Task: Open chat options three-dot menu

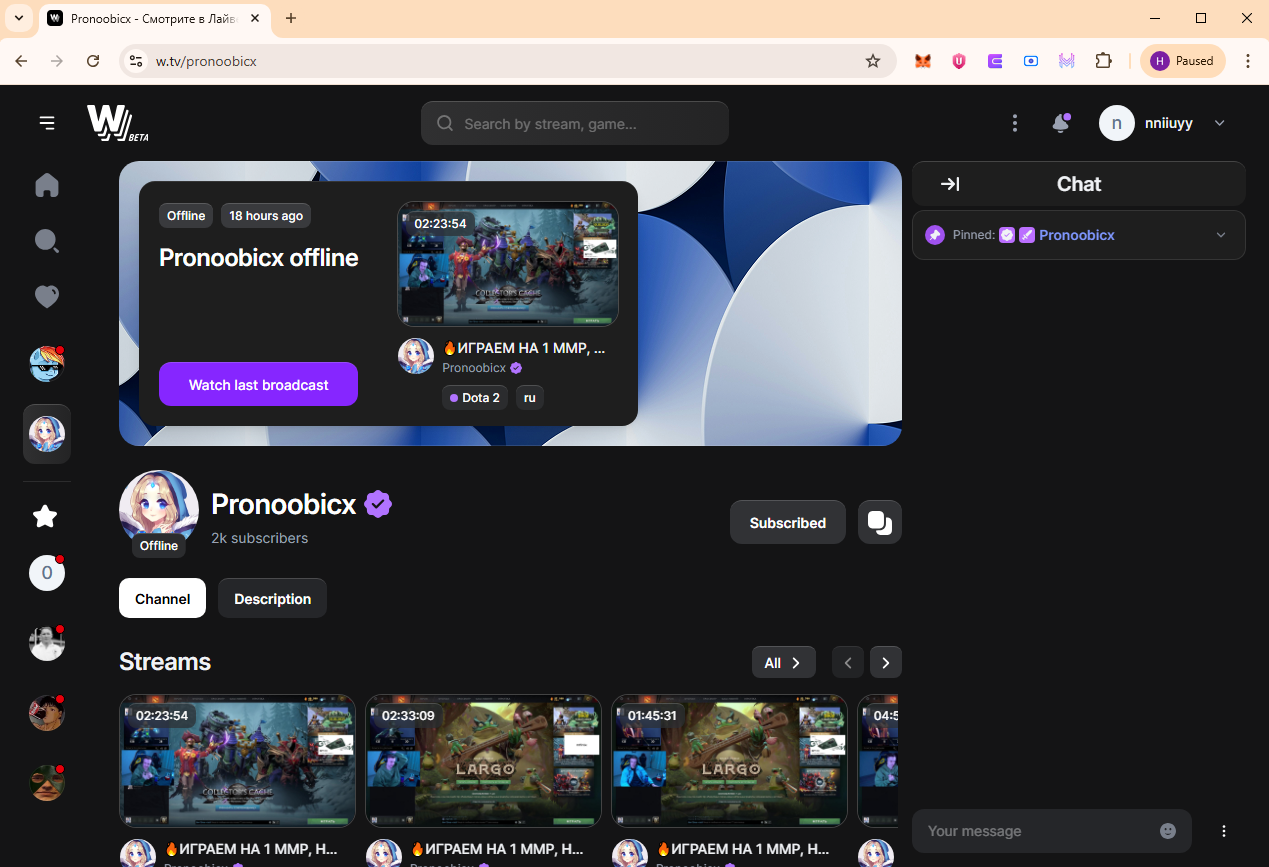Action: tap(1224, 831)
